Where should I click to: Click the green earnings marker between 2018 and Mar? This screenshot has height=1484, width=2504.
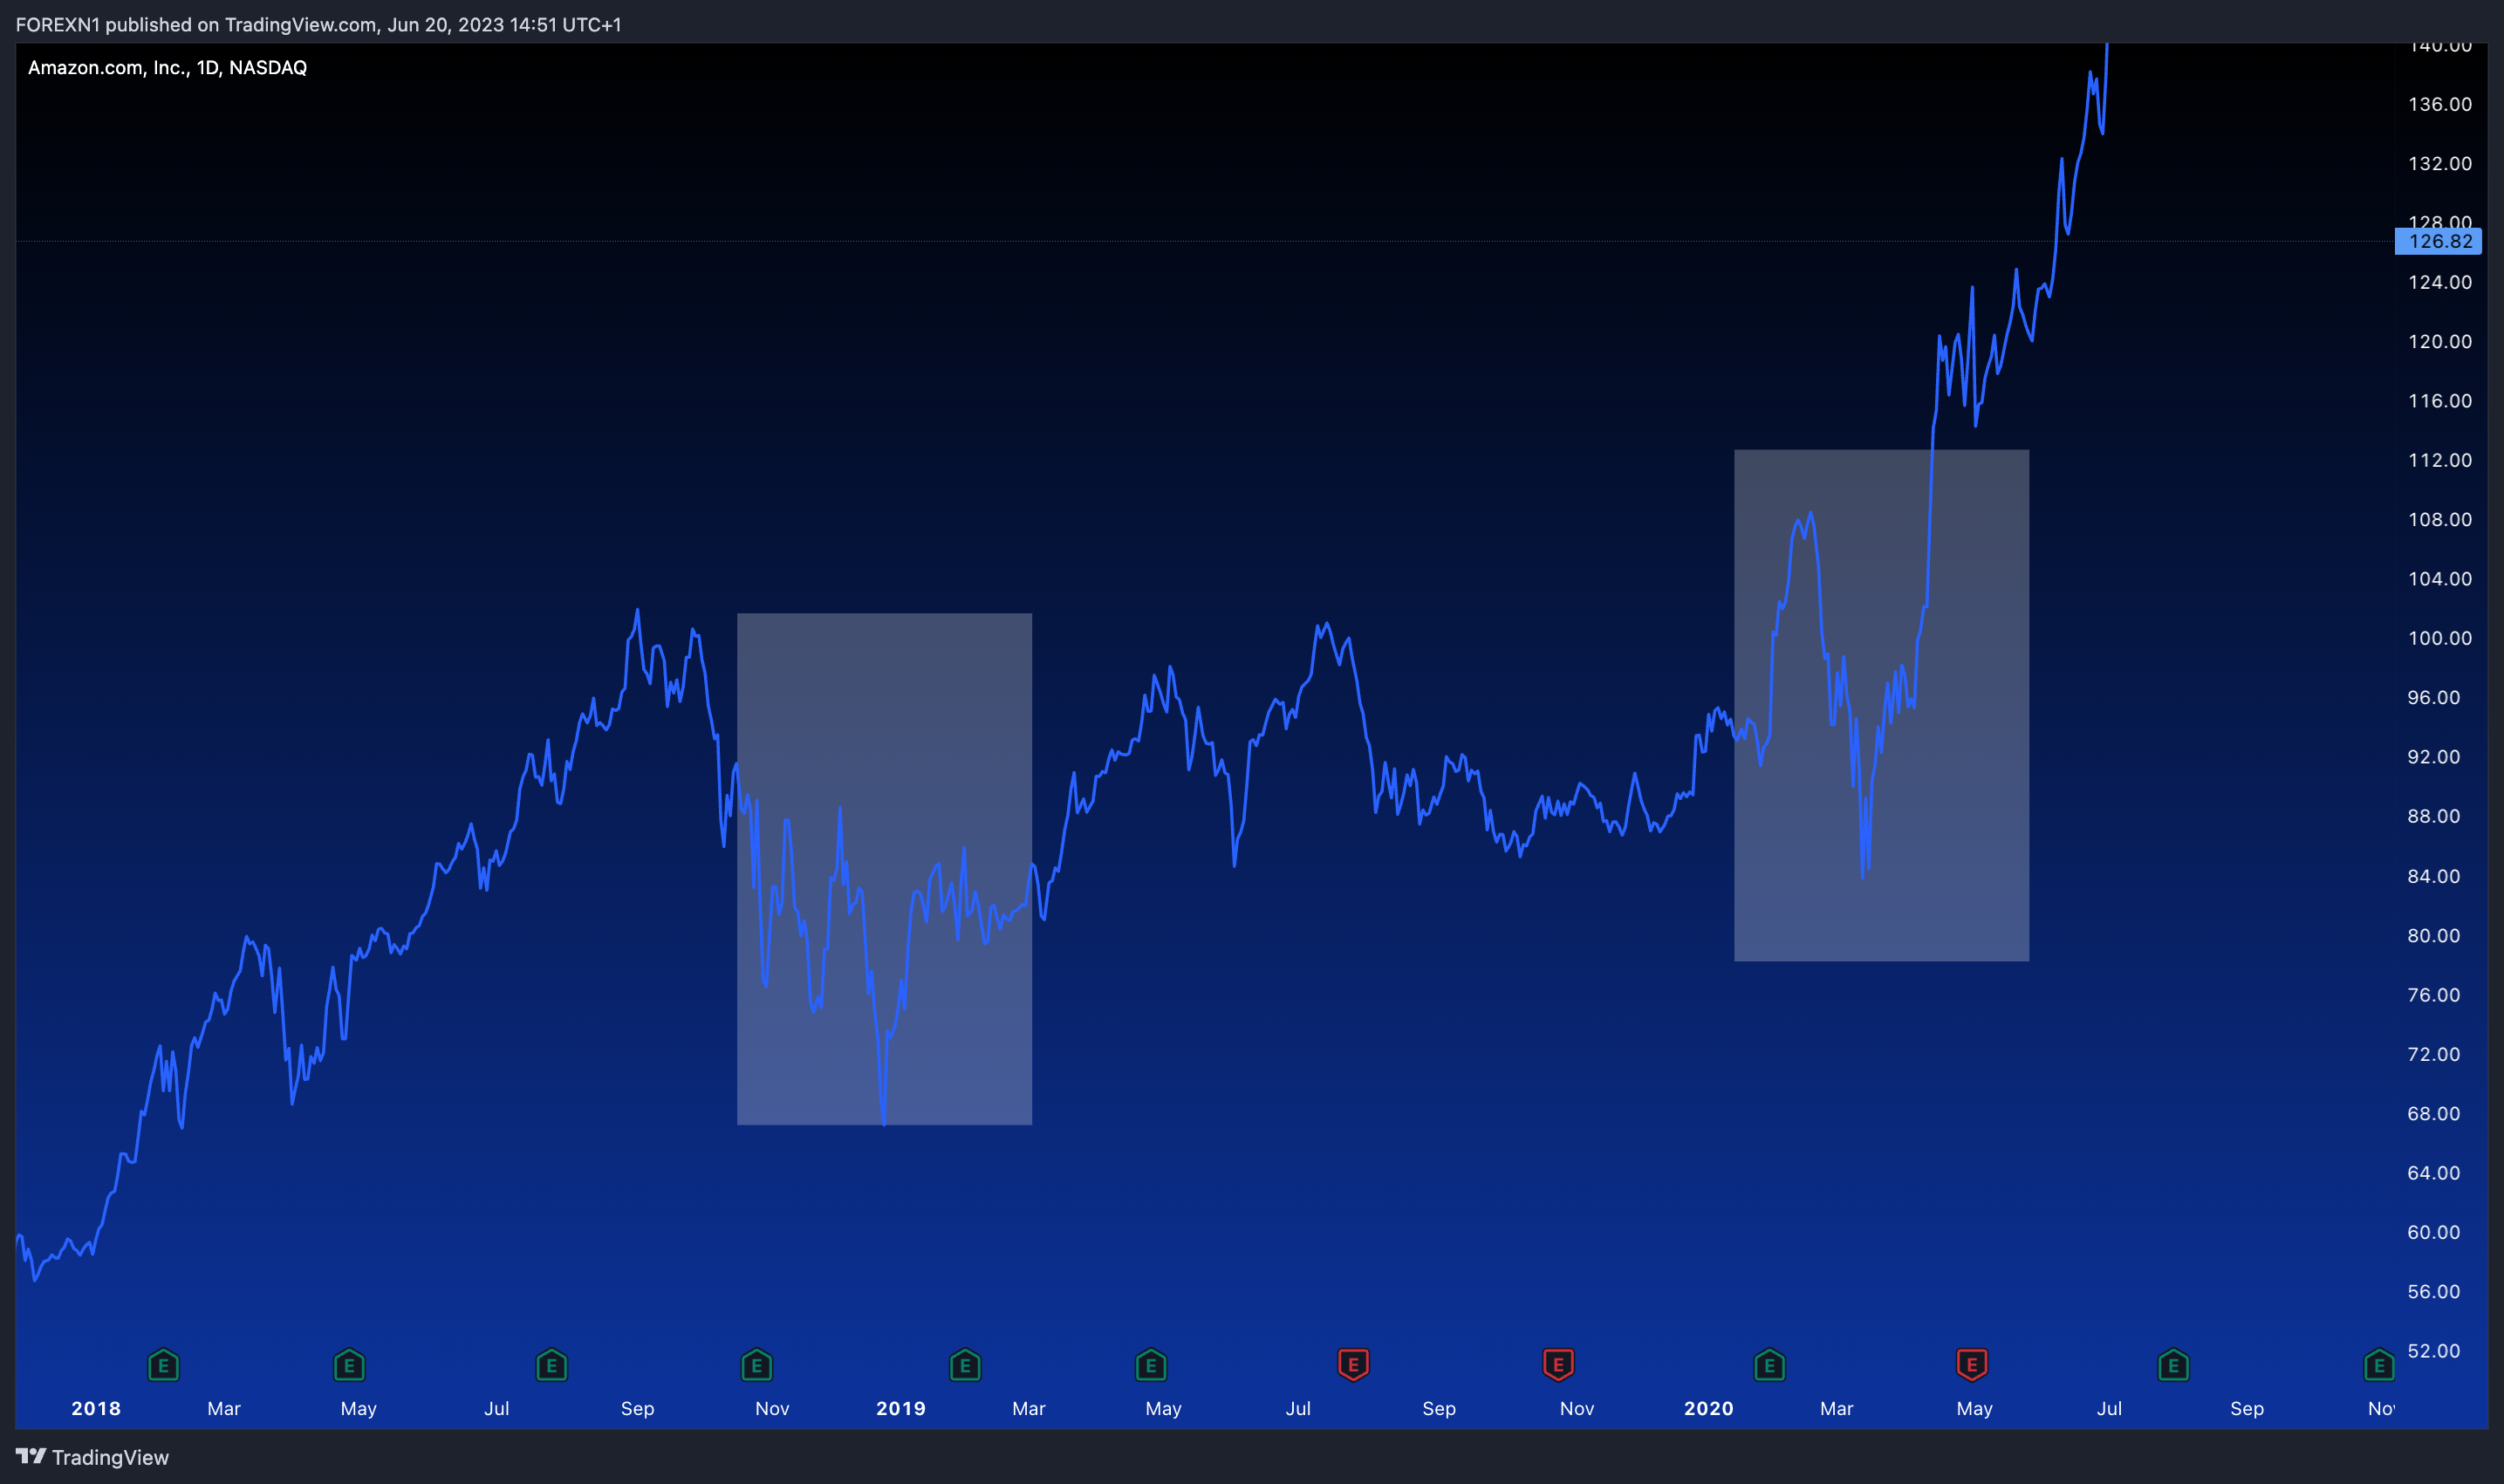(x=163, y=1365)
